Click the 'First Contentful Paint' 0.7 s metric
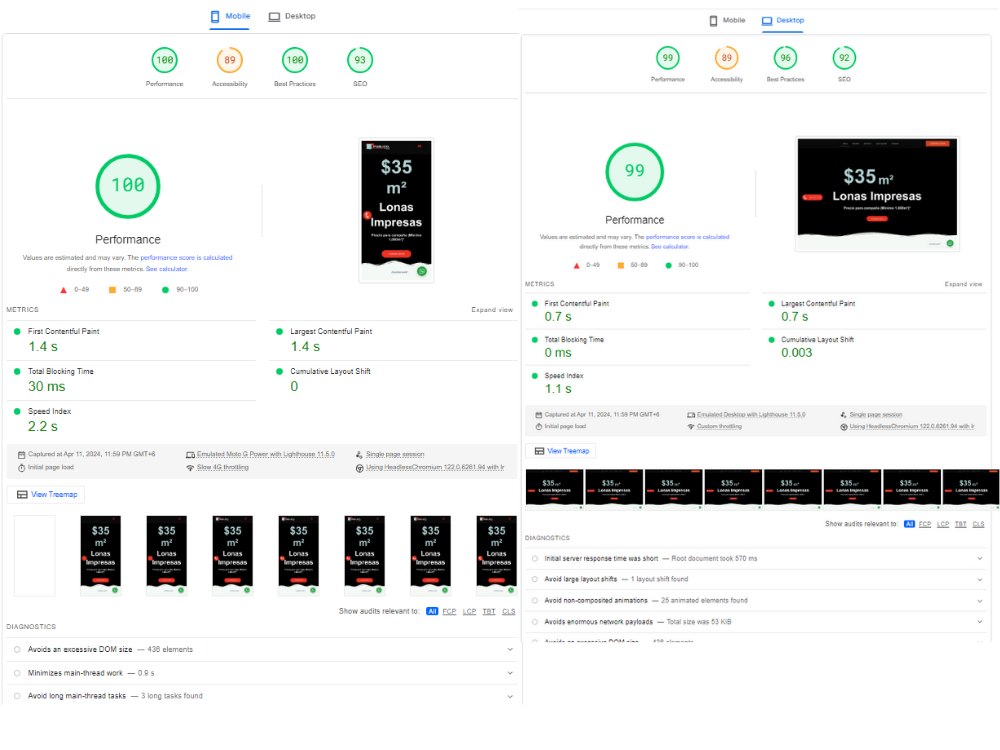Screen dimensions: 1000x750 pos(638,311)
